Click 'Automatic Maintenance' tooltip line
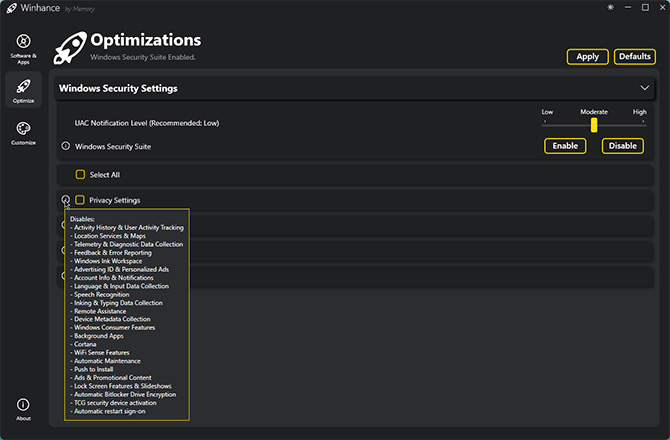 point(107,361)
